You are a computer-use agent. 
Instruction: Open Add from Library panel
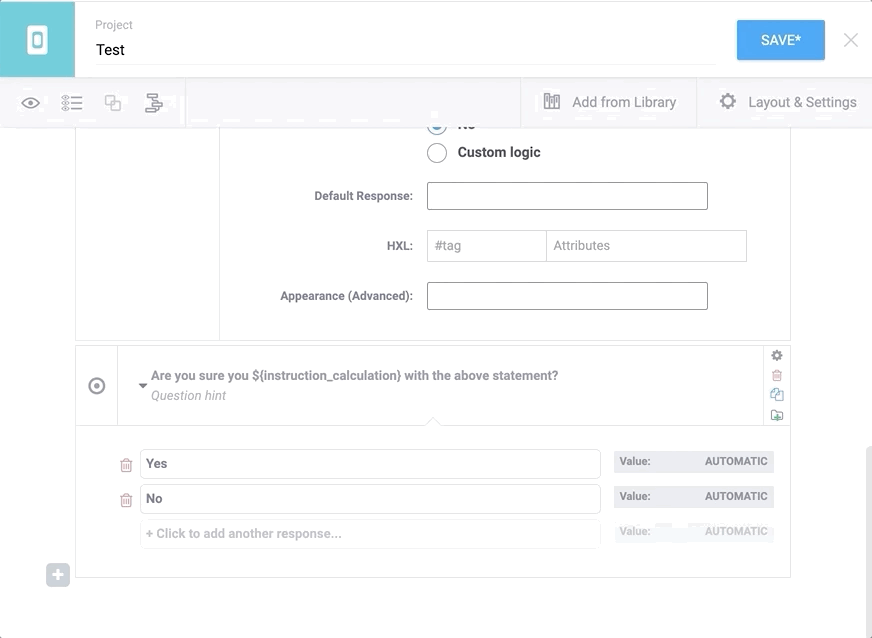[609, 102]
